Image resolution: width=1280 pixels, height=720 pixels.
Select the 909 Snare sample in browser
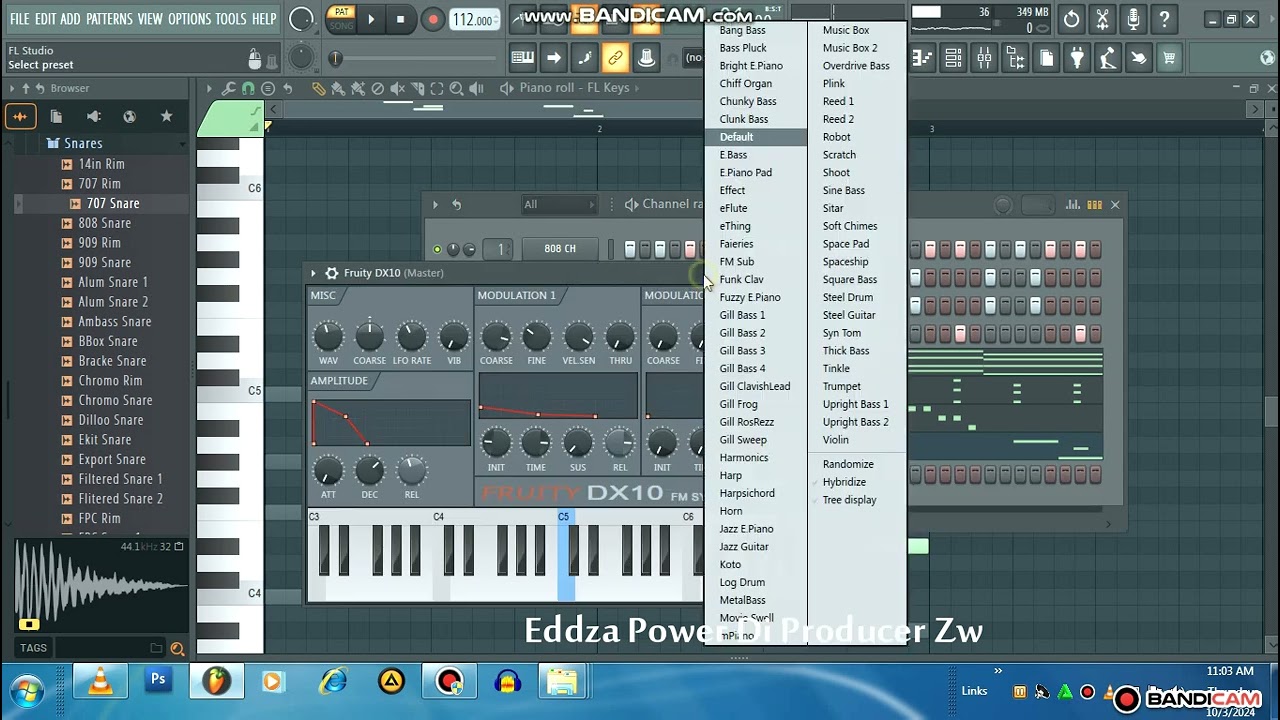(x=104, y=262)
